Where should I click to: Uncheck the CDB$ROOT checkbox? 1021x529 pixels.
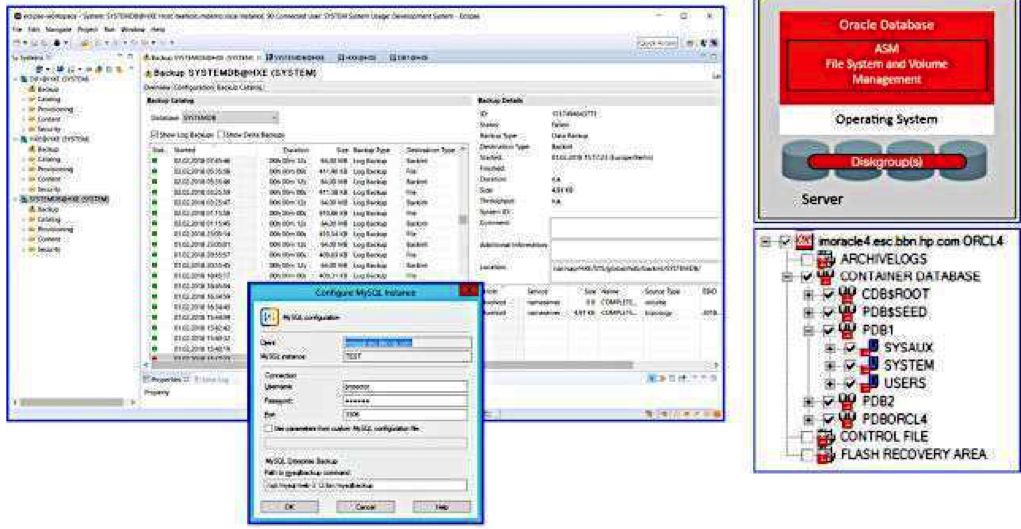[x=828, y=294]
